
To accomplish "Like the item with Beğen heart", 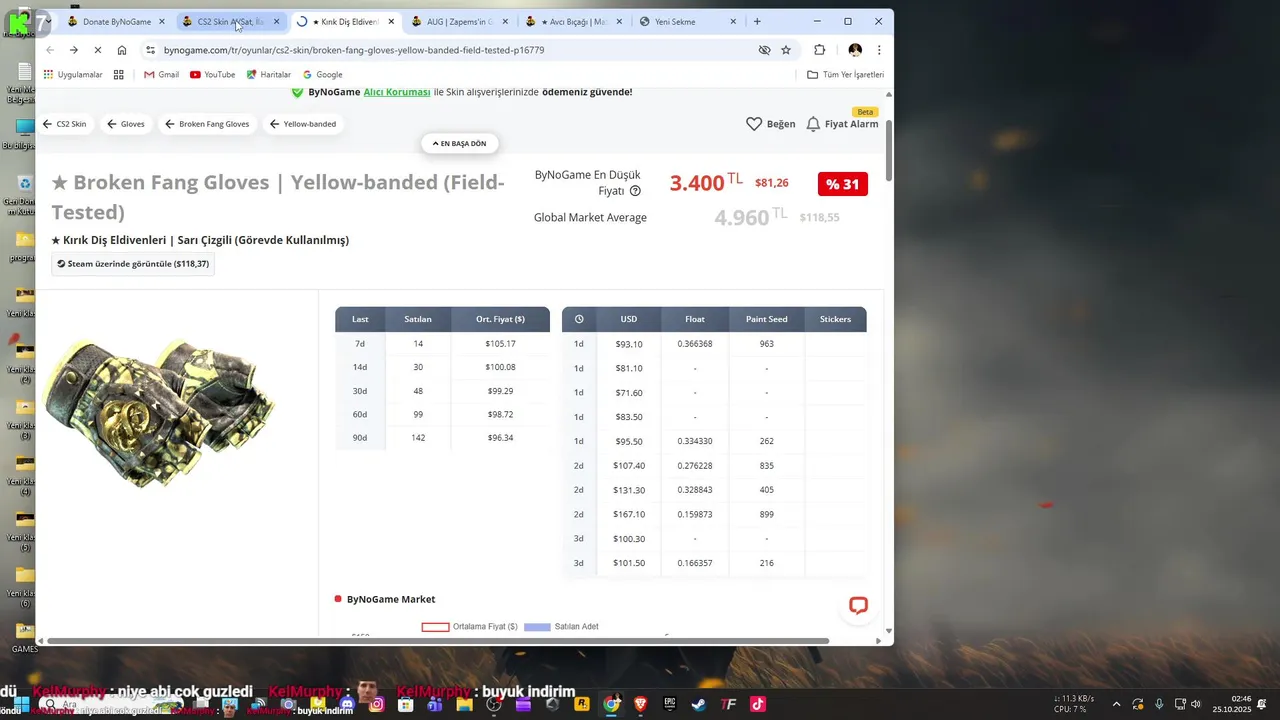I will 770,124.
